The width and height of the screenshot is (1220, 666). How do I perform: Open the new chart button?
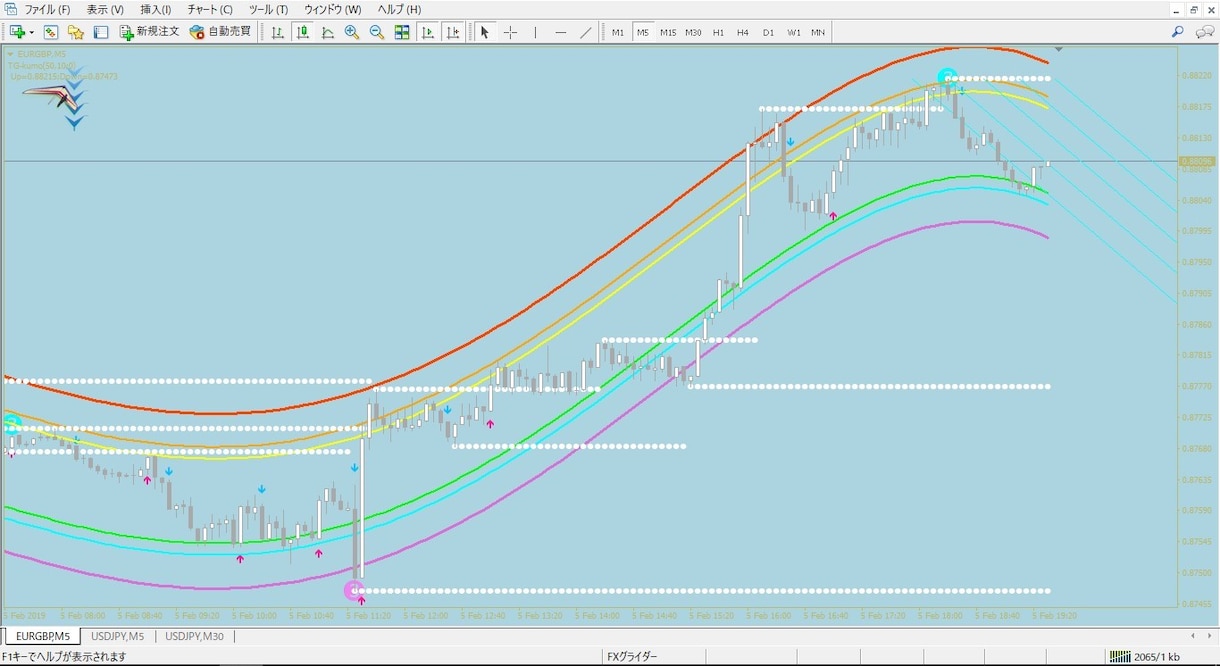pos(17,32)
